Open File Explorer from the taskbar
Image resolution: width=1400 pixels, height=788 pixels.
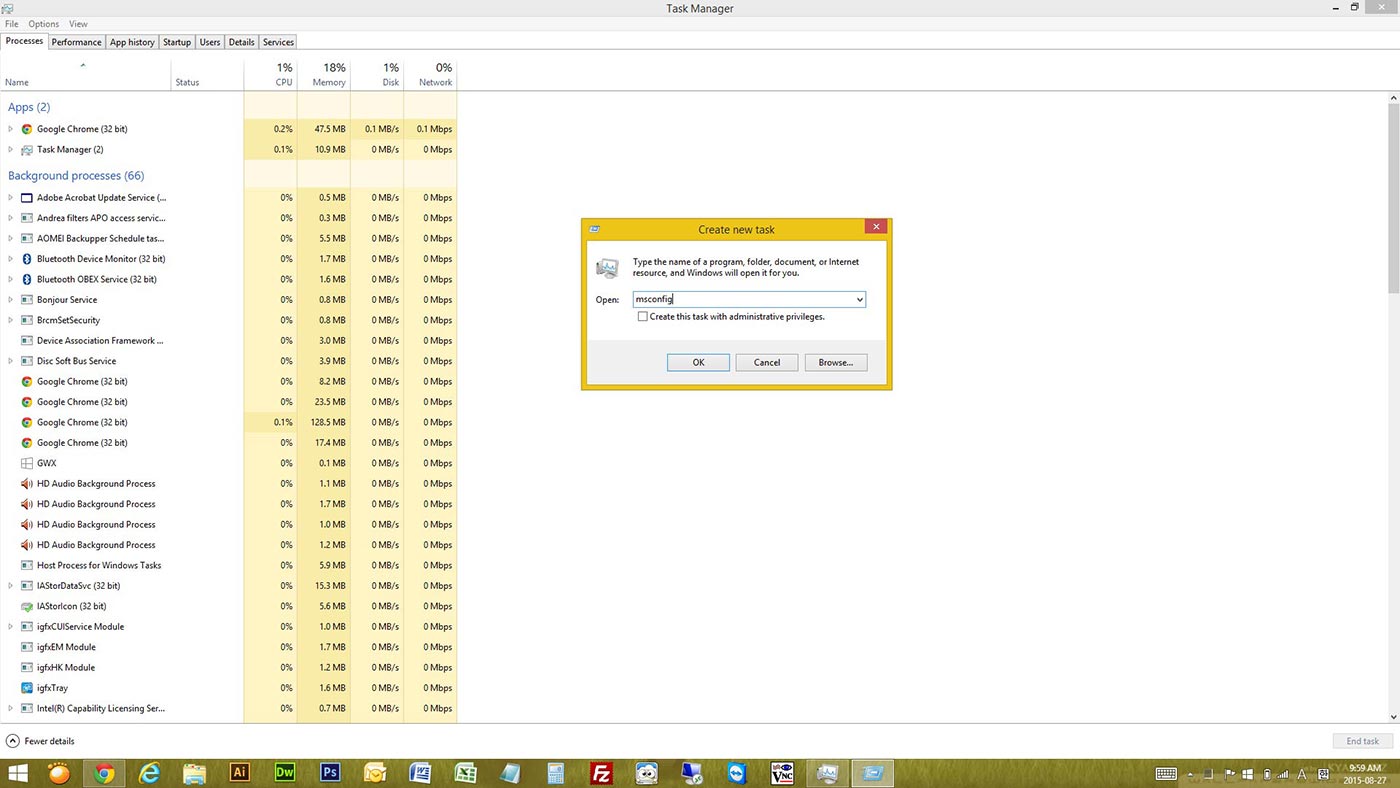coord(194,772)
